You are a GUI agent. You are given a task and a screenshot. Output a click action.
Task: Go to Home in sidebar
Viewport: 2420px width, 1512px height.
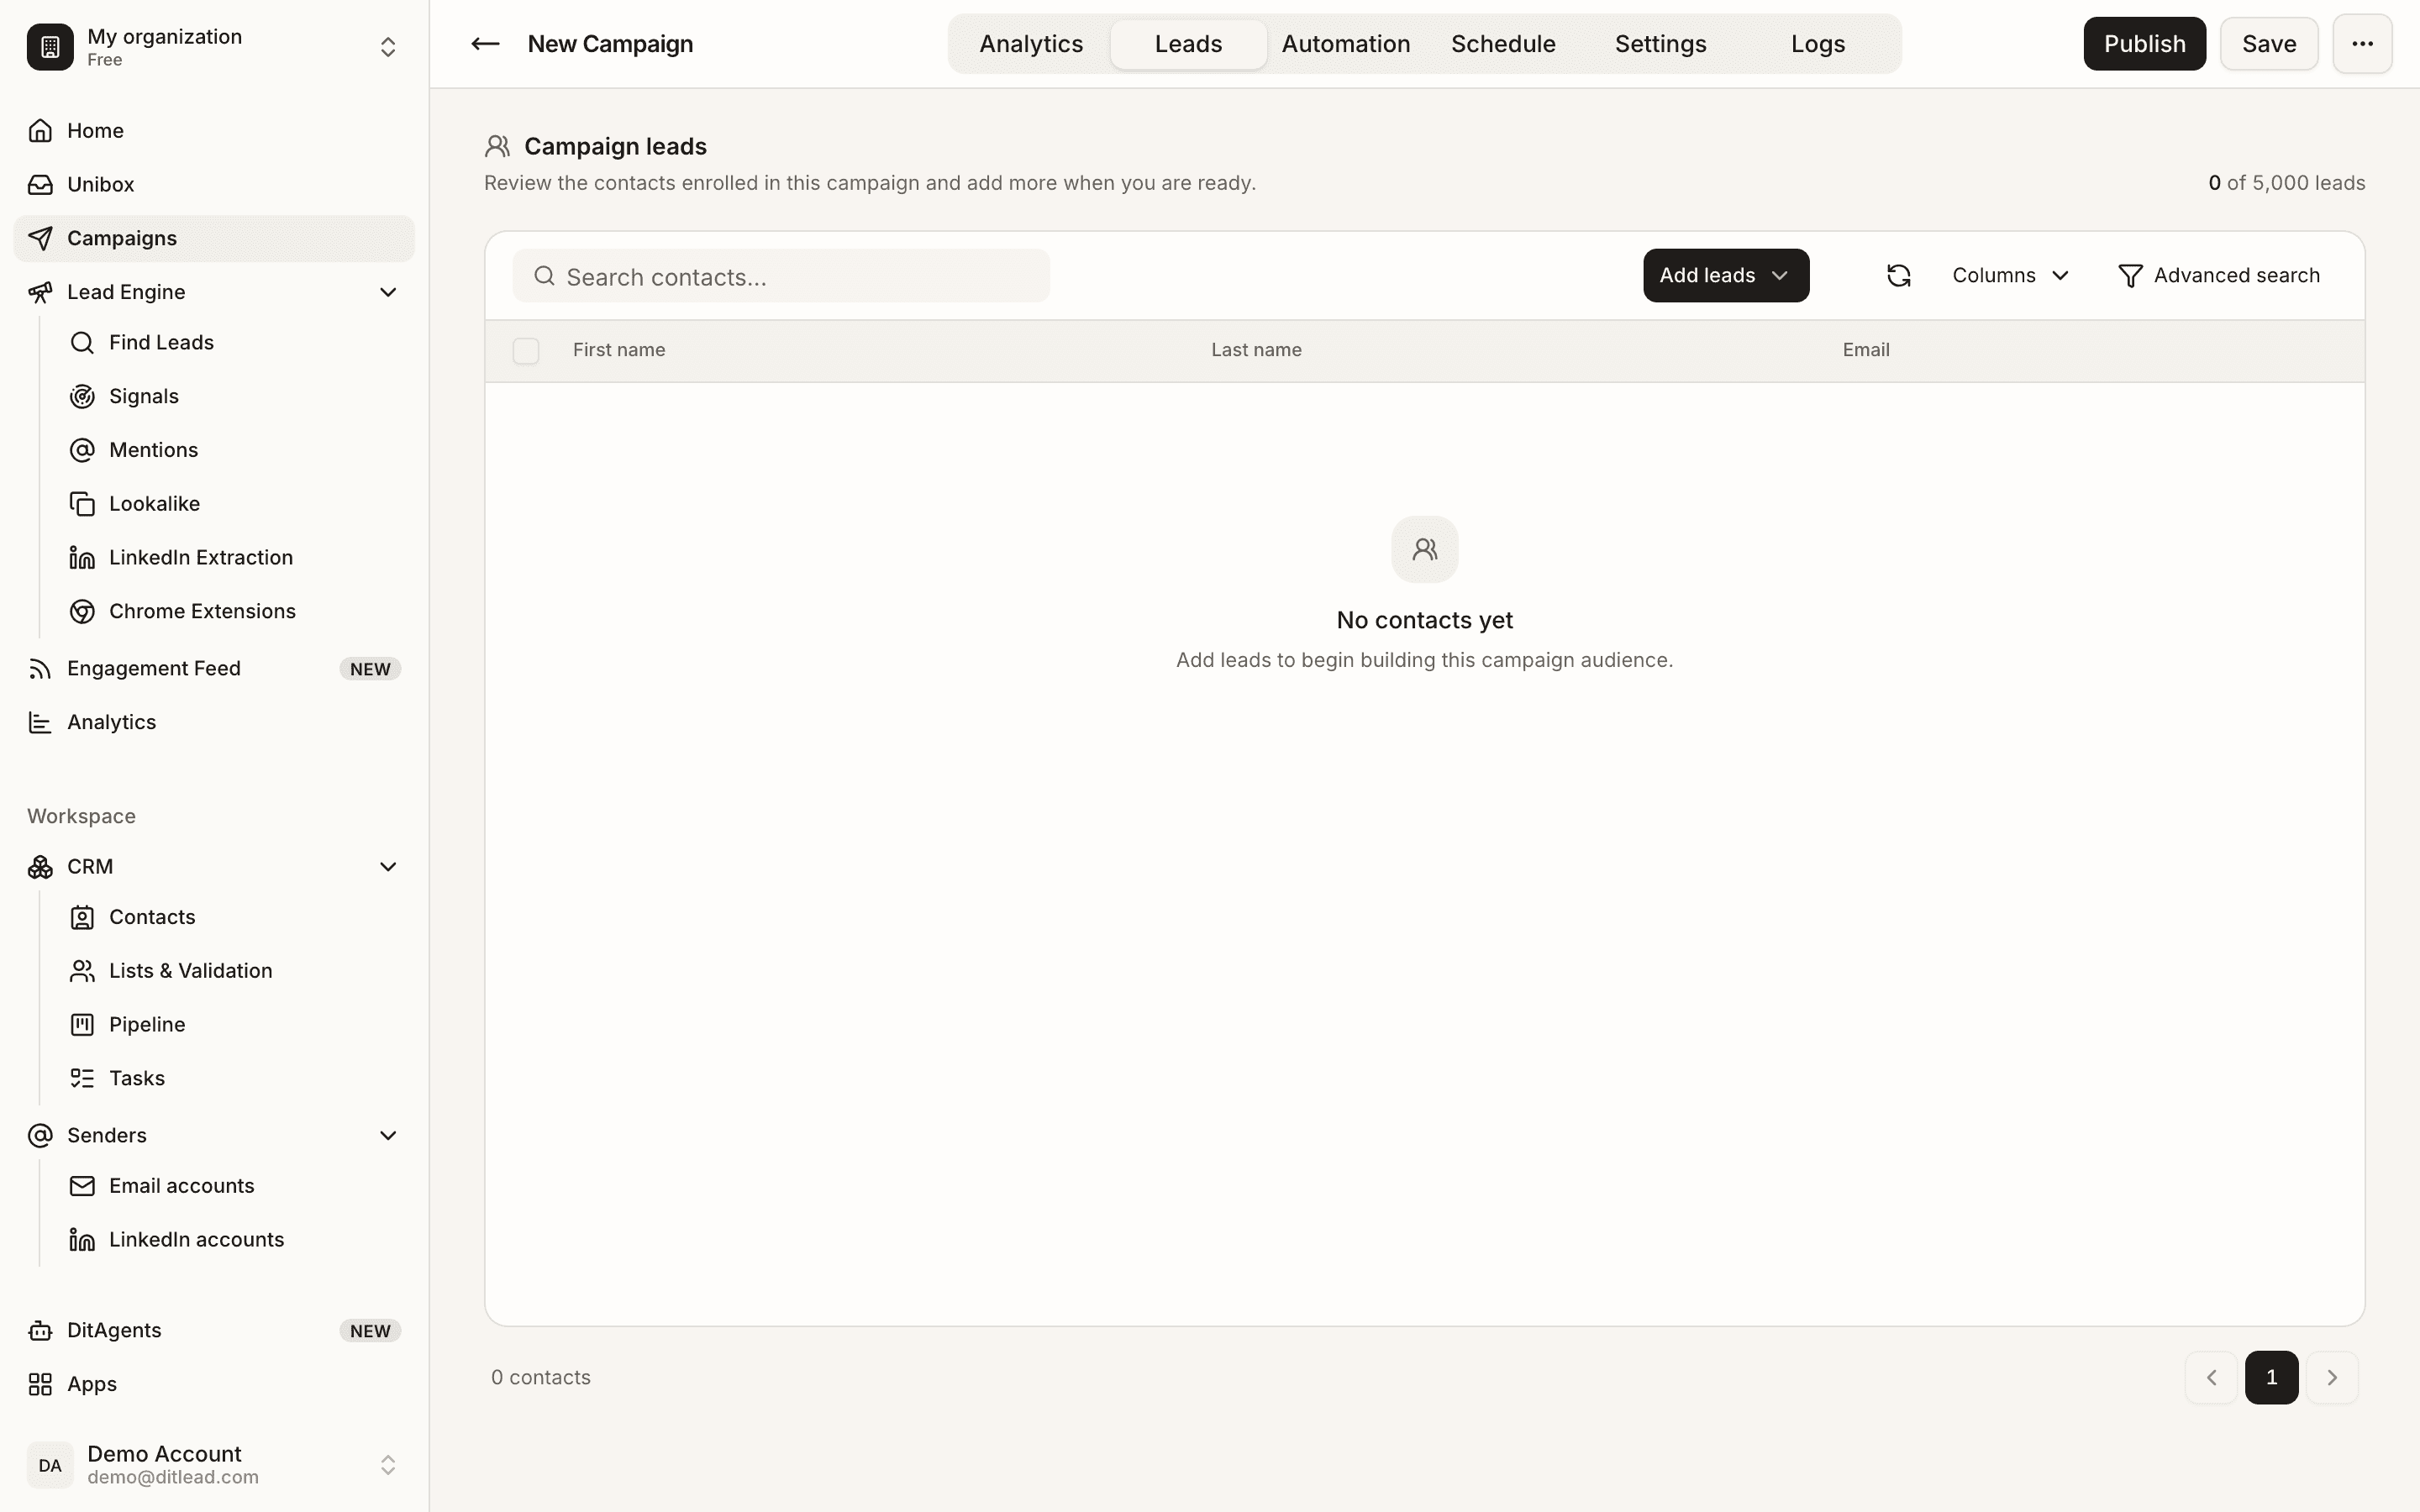tap(213, 131)
